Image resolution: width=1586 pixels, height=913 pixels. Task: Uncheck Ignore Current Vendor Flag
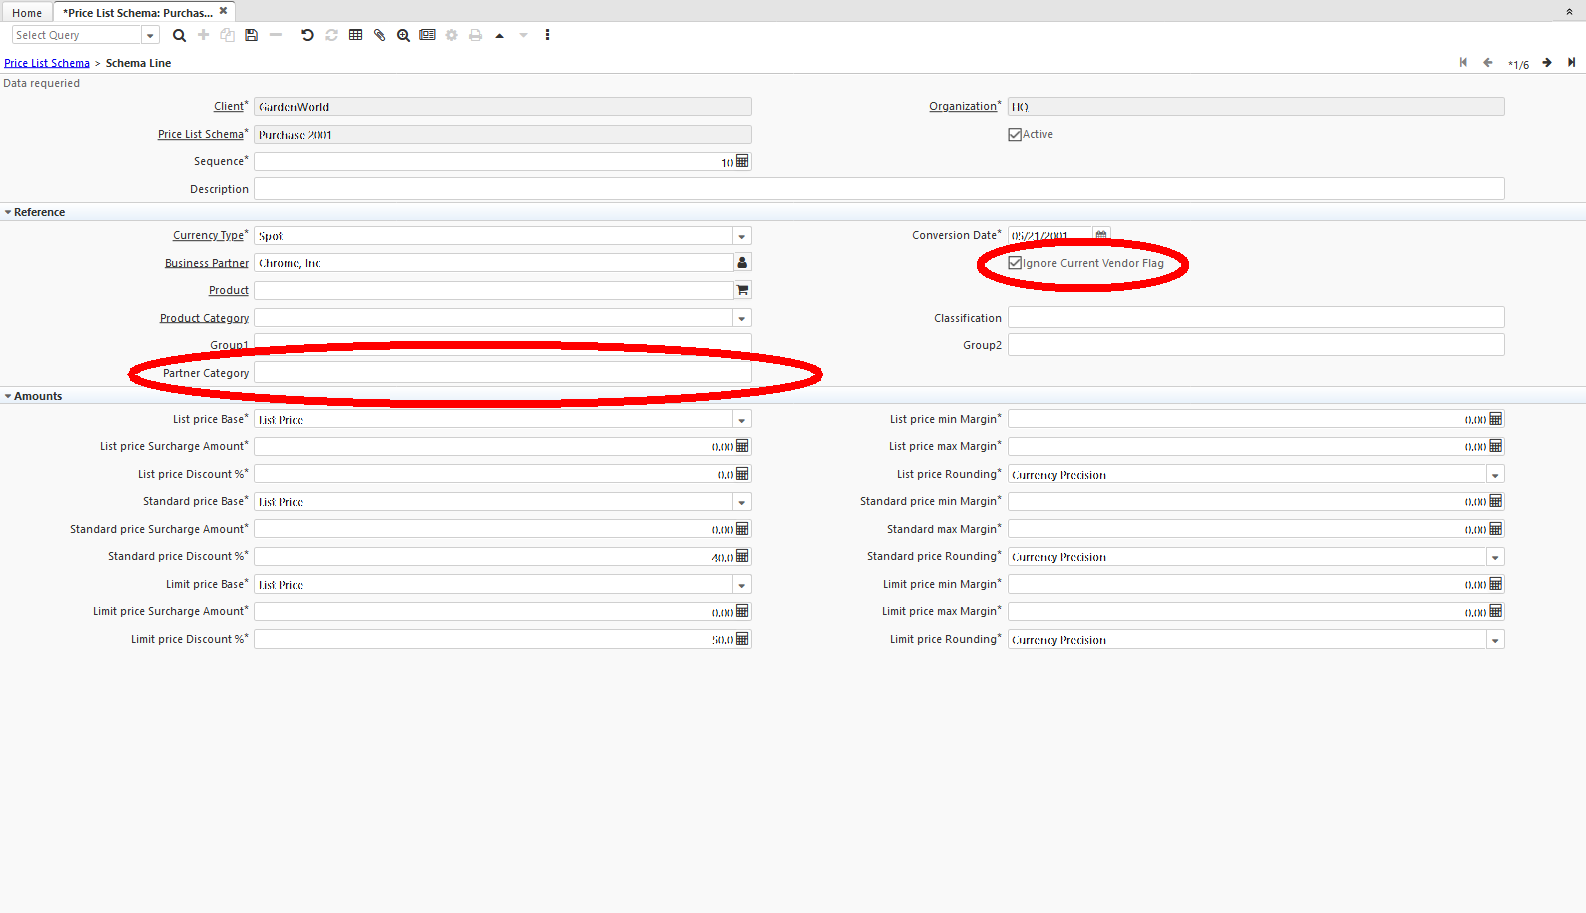point(1015,263)
